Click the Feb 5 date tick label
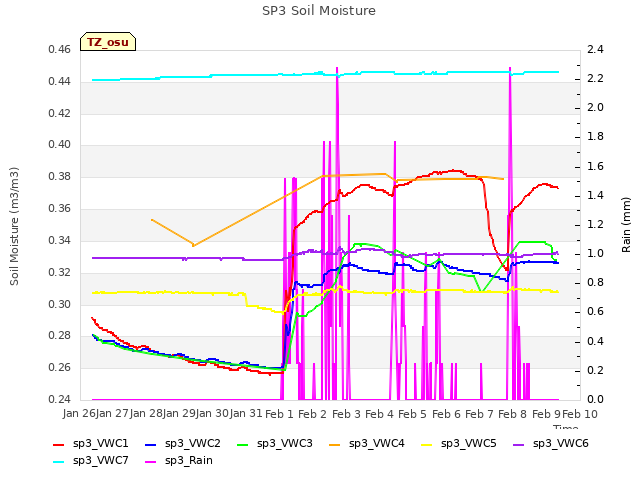This screenshot has width=640, height=480. pyautogui.click(x=413, y=414)
